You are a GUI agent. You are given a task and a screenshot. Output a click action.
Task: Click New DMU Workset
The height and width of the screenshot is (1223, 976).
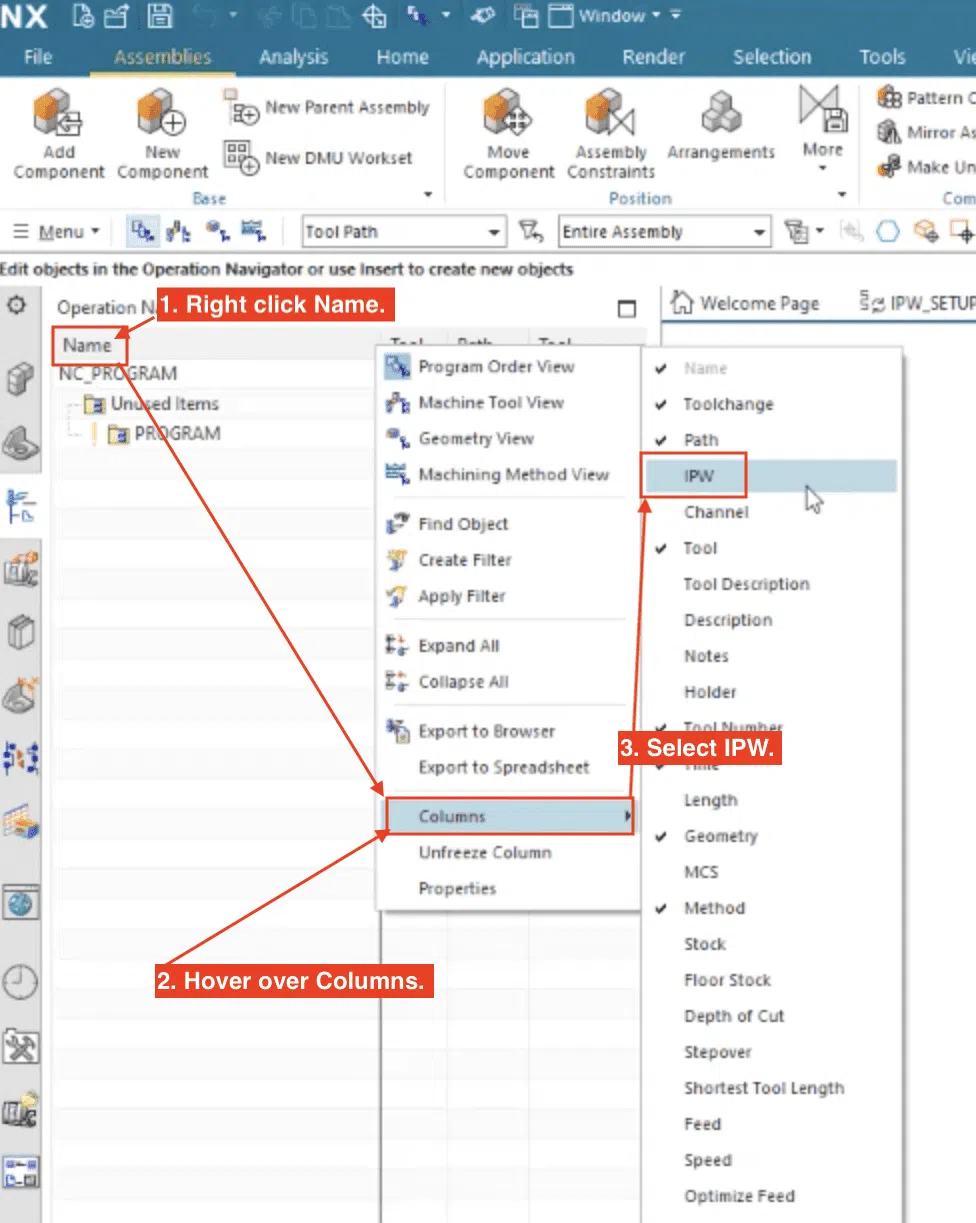[x=319, y=157]
